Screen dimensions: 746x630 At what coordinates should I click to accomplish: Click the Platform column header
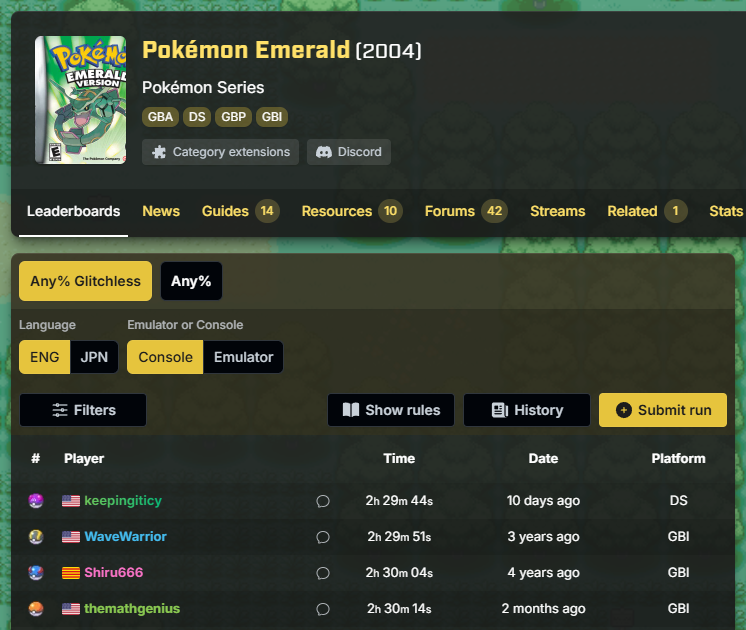coord(678,458)
